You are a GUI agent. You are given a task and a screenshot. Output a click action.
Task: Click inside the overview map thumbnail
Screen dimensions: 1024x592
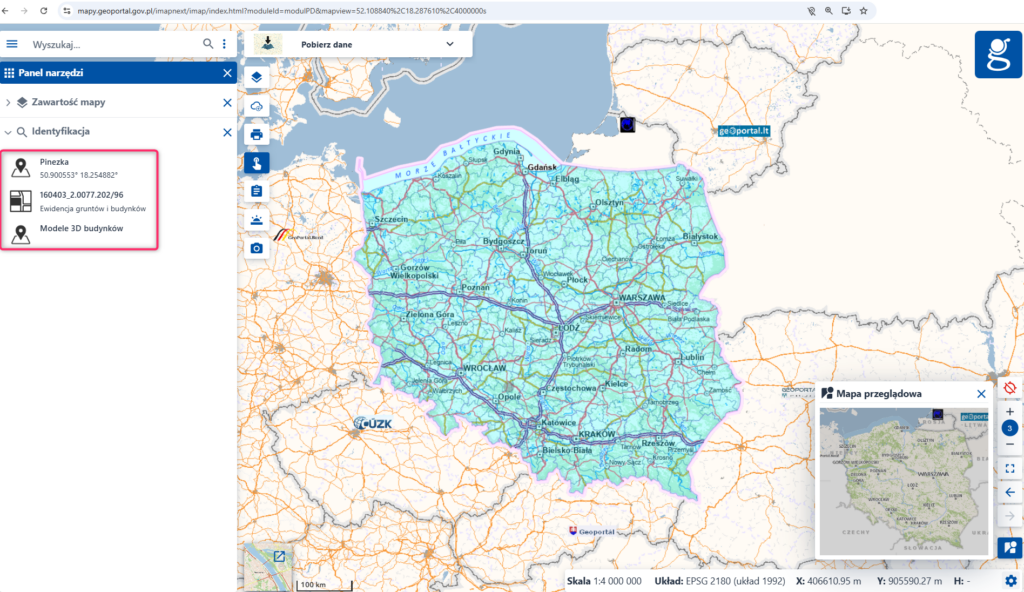click(x=904, y=482)
